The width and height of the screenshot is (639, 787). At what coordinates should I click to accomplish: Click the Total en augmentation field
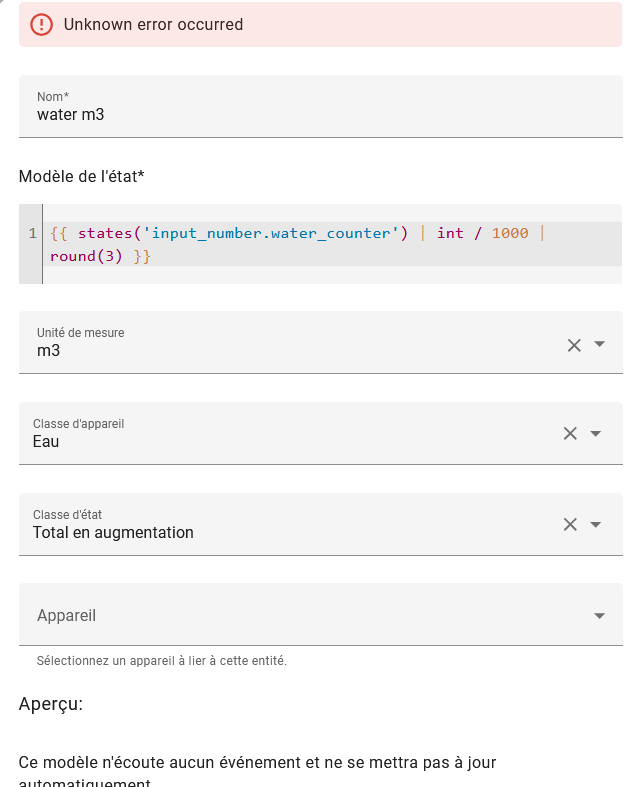tap(289, 524)
